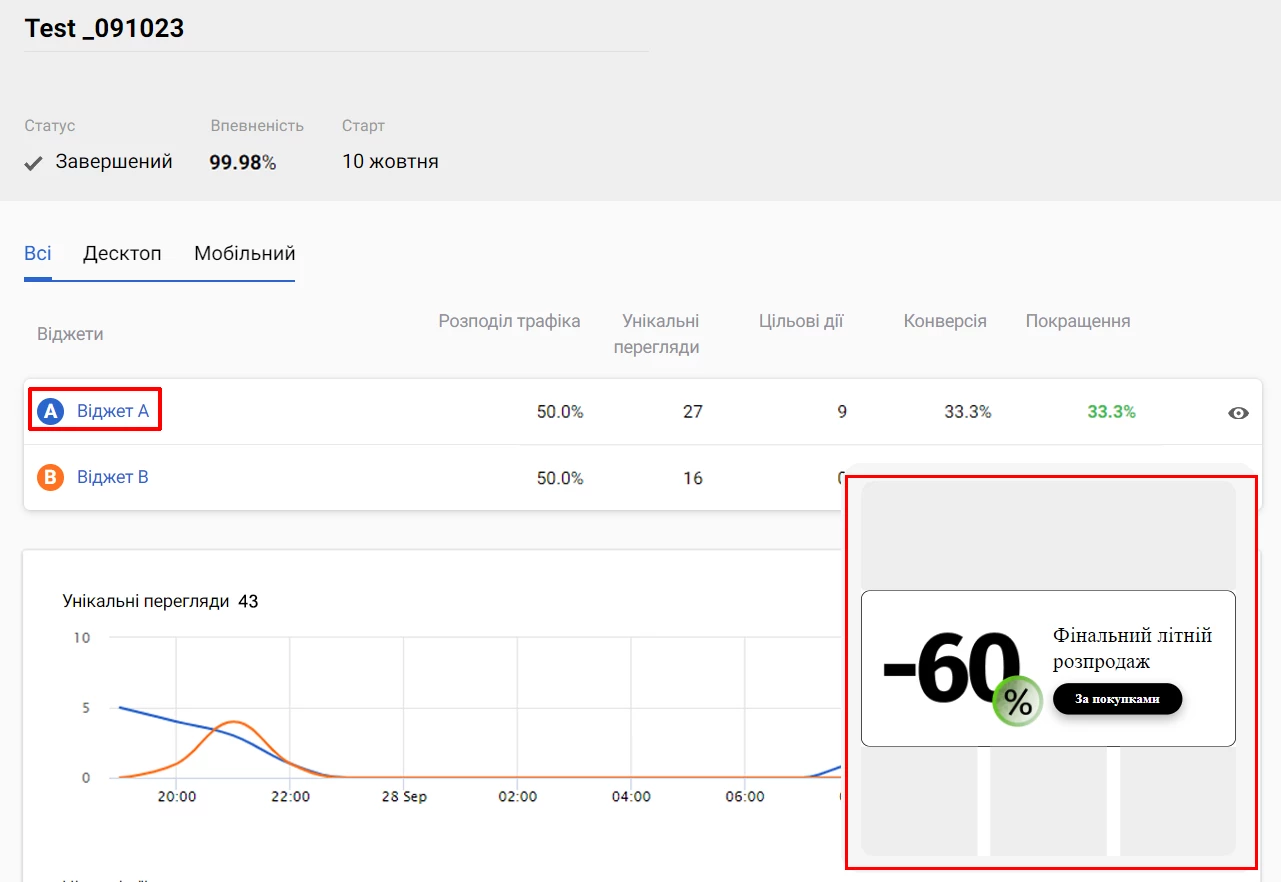Switch to the Мобільний tab
Image resolution: width=1281 pixels, height=882 pixels.
(245, 253)
